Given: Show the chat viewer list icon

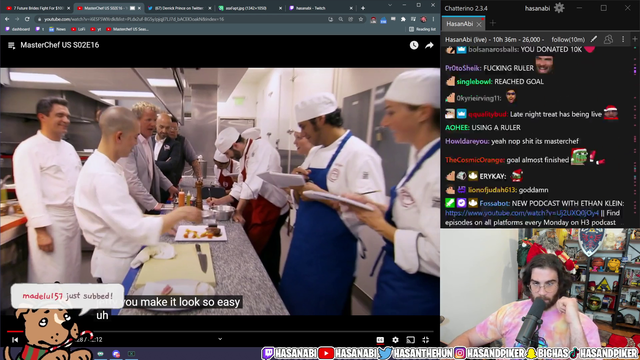Looking at the screenshot, I should 608,40.
